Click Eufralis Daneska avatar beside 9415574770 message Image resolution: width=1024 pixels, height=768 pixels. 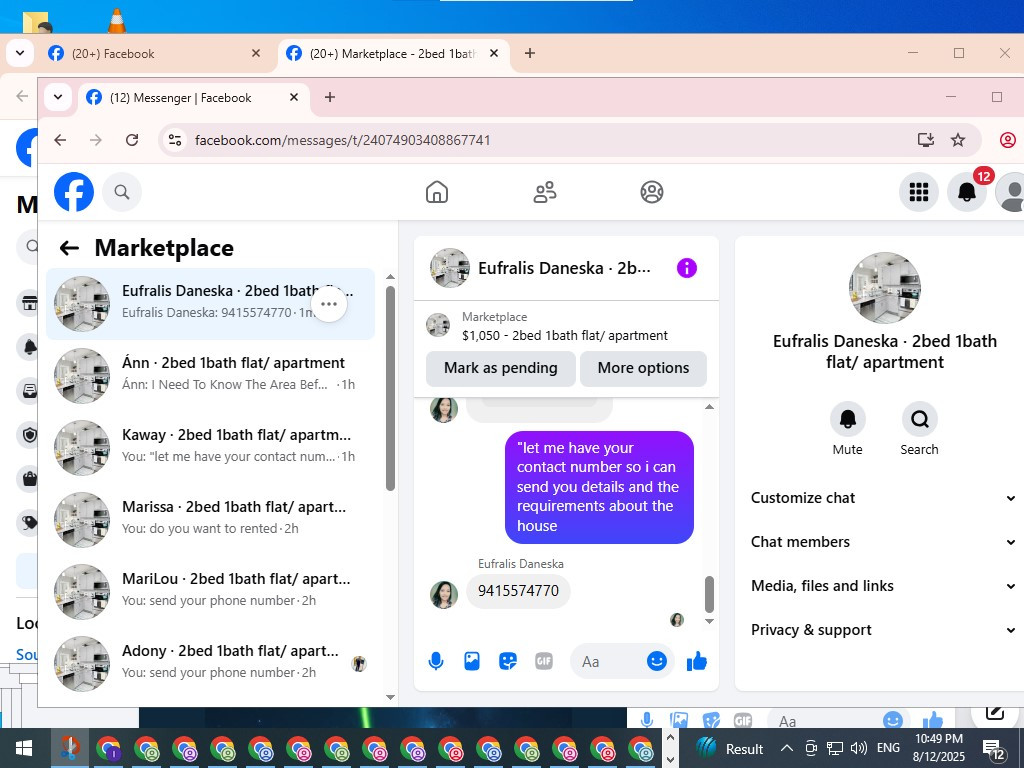pyautogui.click(x=443, y=595)
